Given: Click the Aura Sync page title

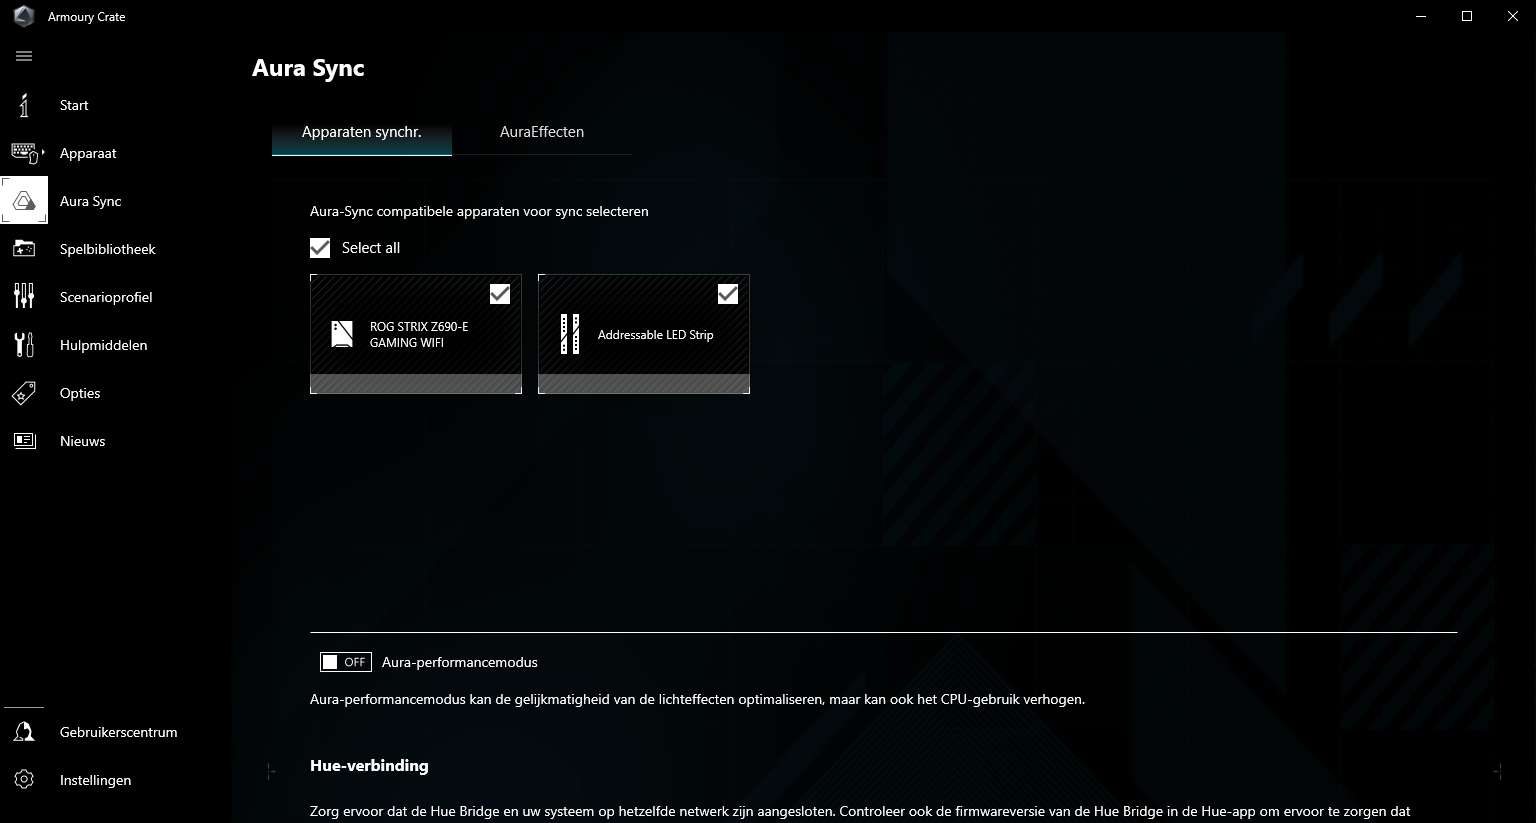Looking at the screenshot, I should coord(308,68).
